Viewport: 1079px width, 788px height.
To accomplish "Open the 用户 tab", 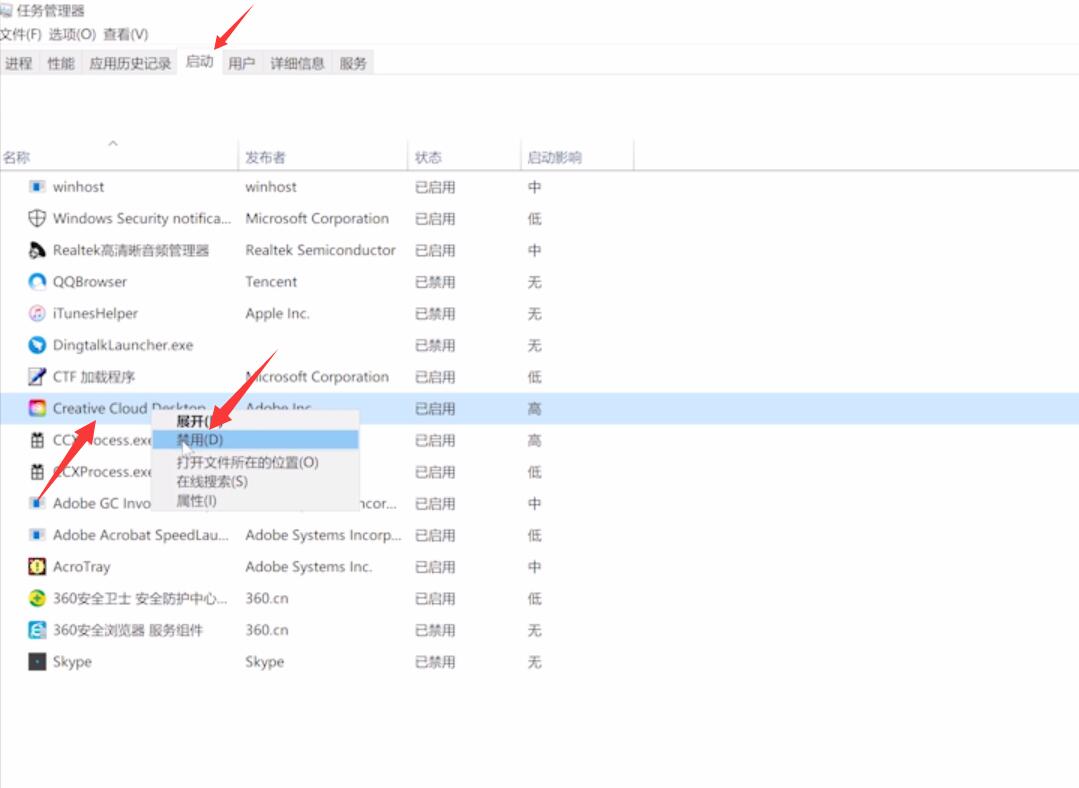I will (x=242, y=63).
